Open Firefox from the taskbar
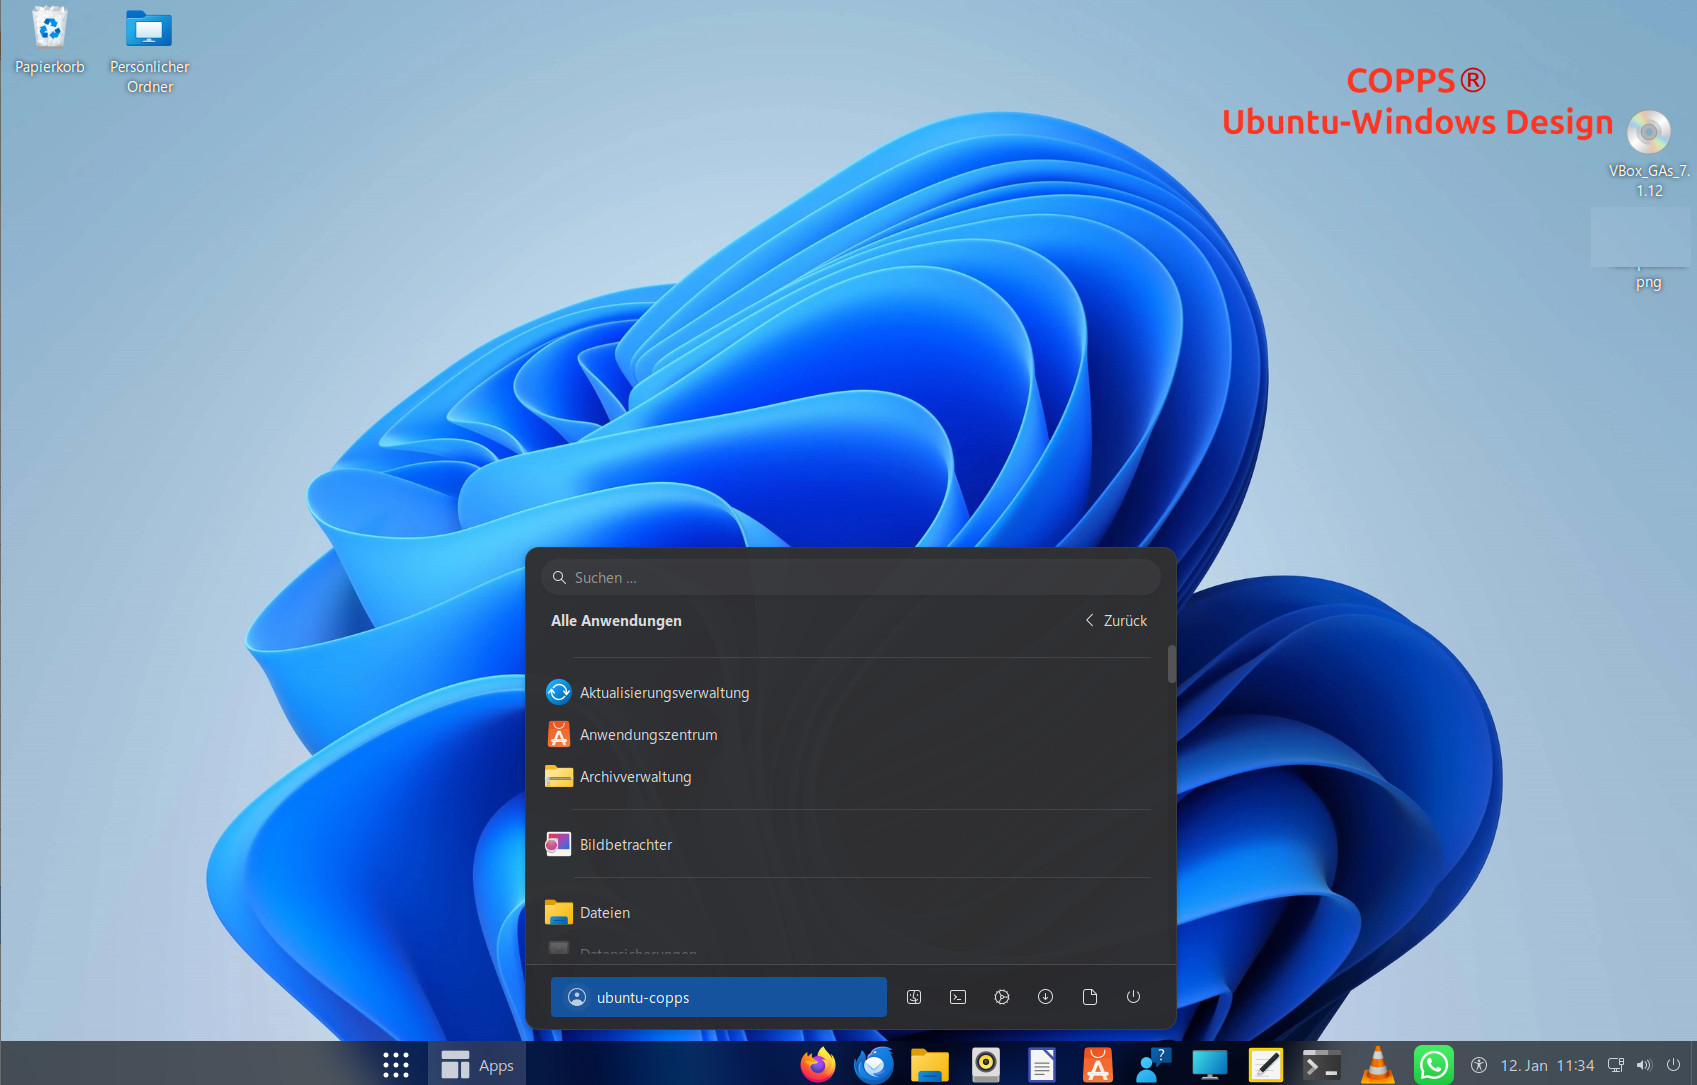Image resolution: width=1697 pixels, height=1085 pixels. click(818, 1065)
